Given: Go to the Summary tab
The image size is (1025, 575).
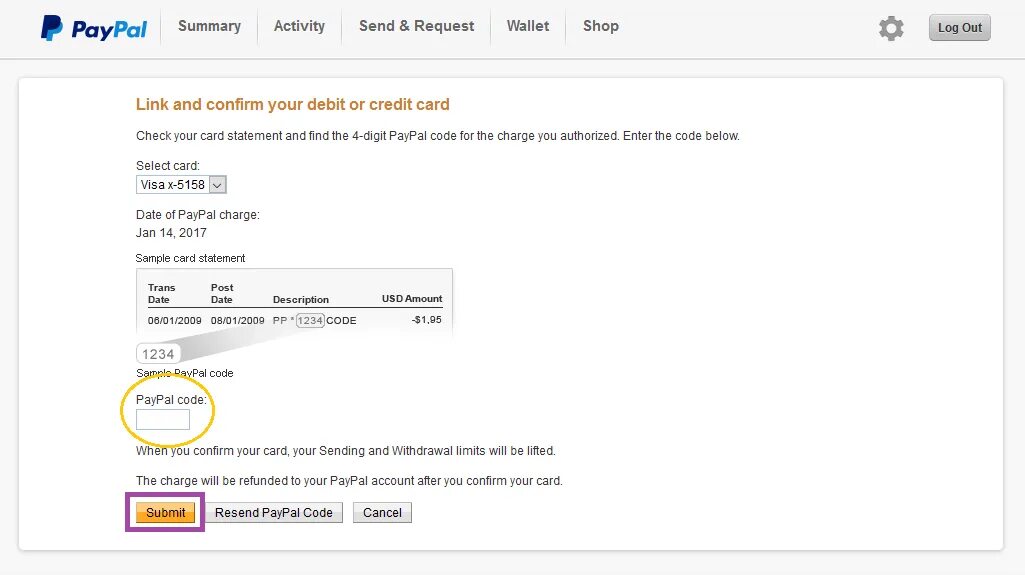Looking at the screenshot, I should coord(209,26).
